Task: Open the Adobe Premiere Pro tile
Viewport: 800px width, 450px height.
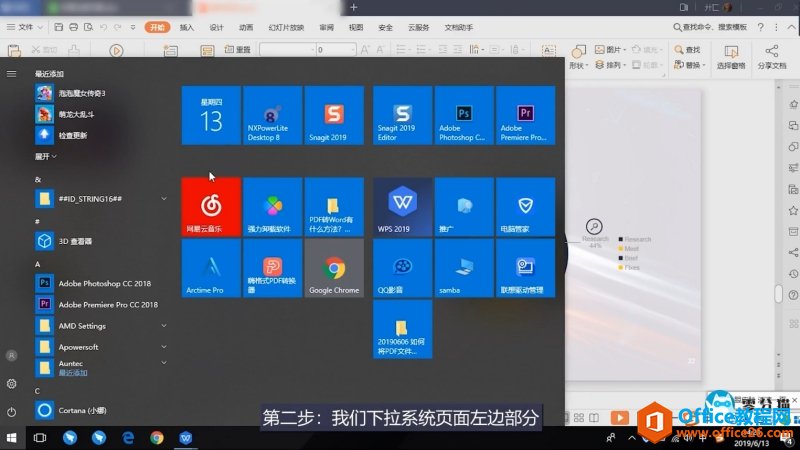Action: pos(525,116)
